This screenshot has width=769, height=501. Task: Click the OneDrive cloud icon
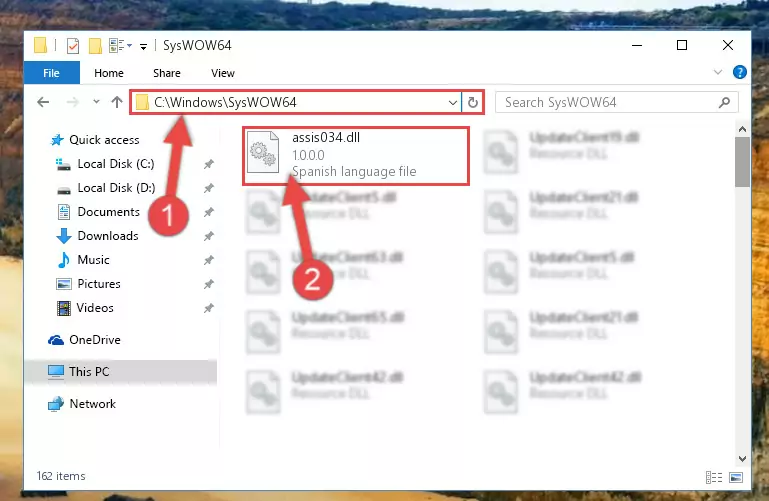(x=55, y=340)
